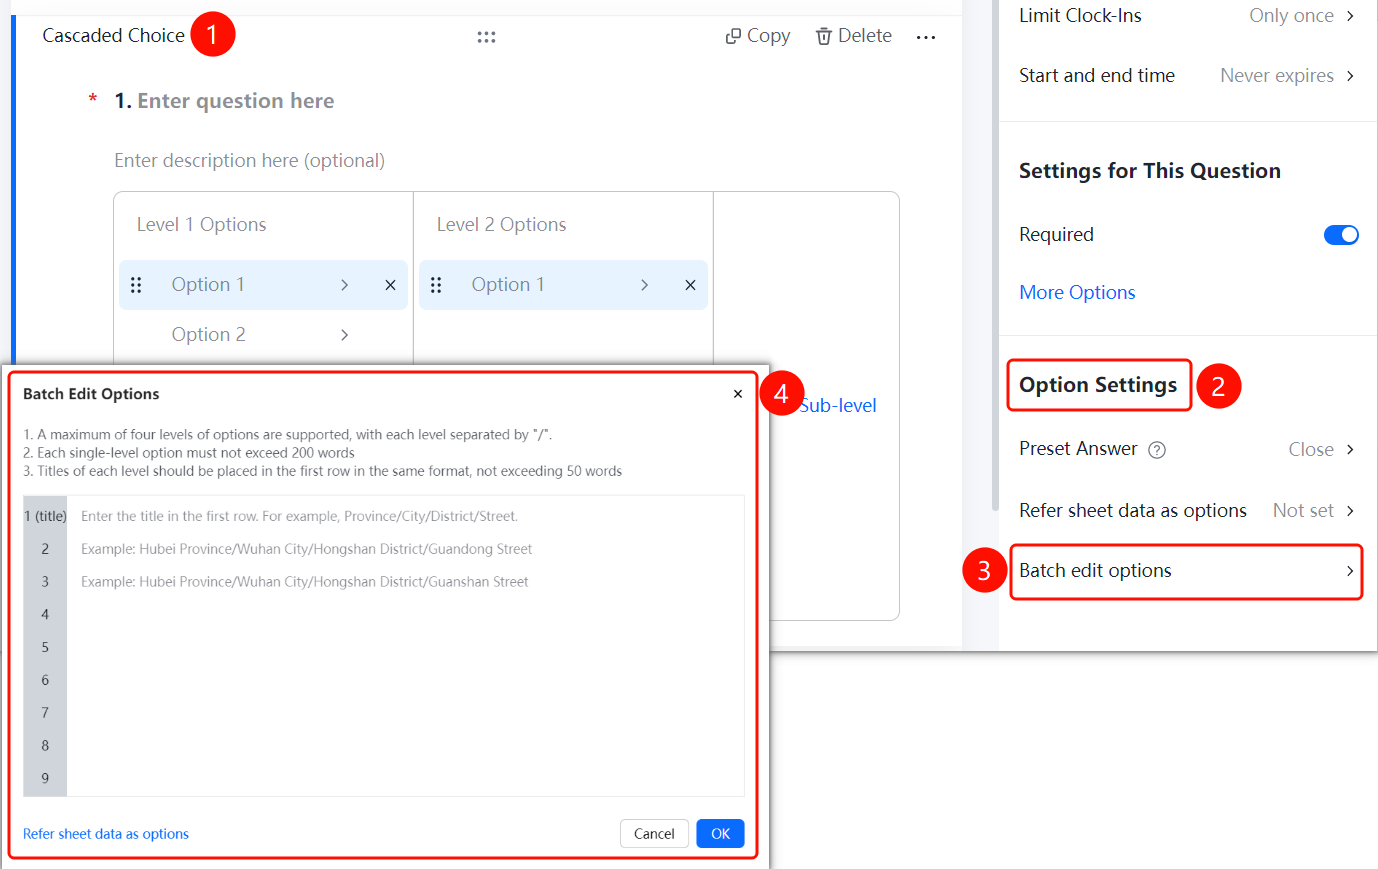Open the three-dot more actions menu
The image size is (1378, 869).
click(x=926, y=37)
